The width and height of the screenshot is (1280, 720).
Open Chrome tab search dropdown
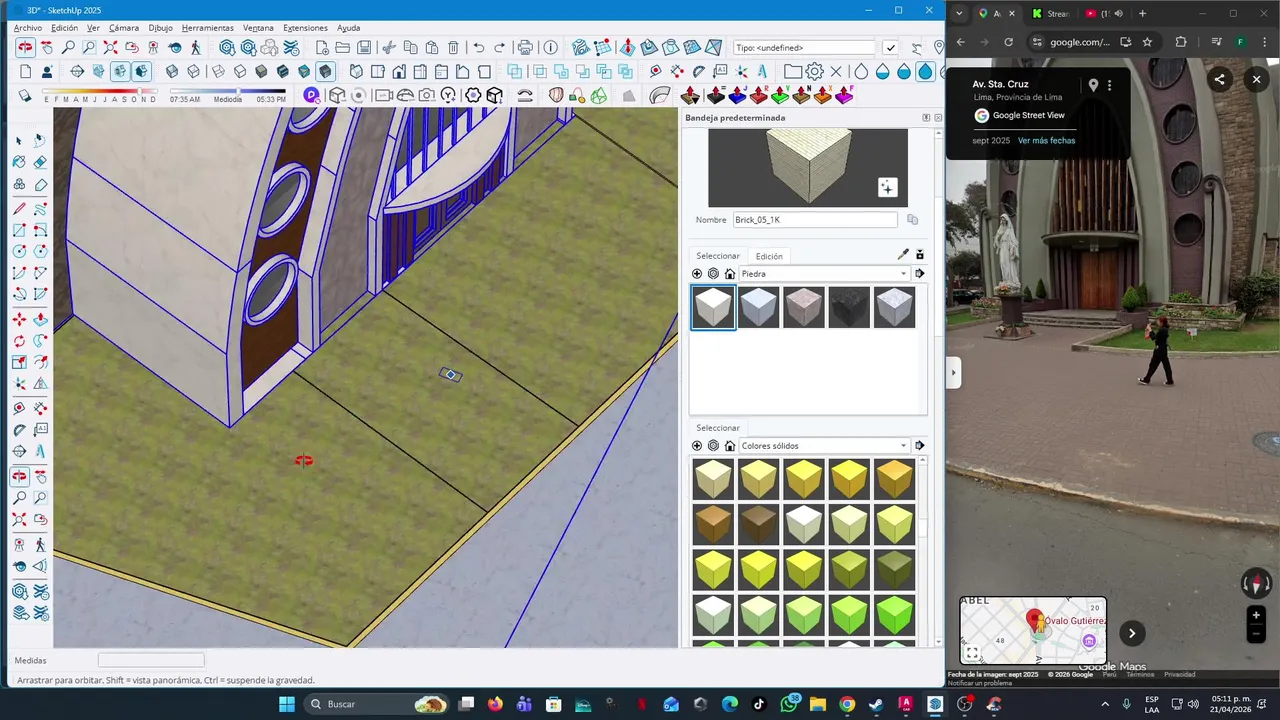point(960,13)
